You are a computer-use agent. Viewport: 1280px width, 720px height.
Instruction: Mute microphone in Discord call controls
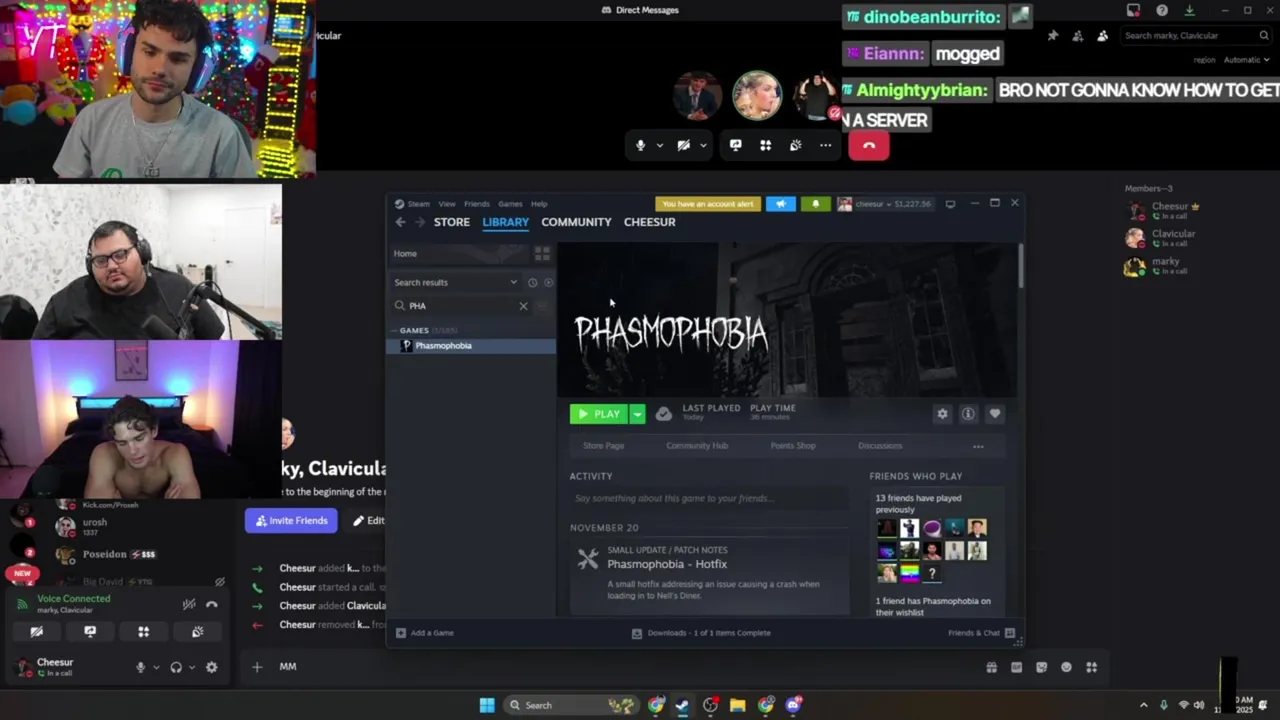(x=641, y=146)
